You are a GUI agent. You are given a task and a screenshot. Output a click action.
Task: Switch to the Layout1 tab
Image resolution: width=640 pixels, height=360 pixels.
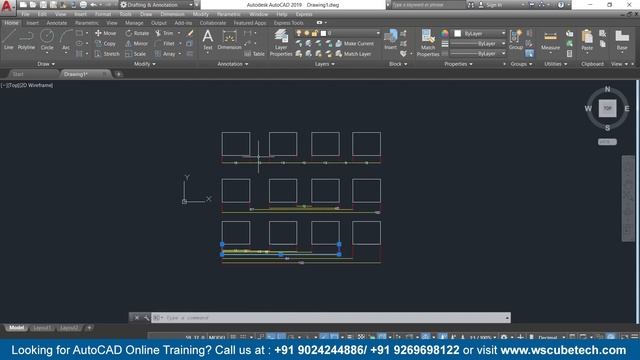pos(42,327)
